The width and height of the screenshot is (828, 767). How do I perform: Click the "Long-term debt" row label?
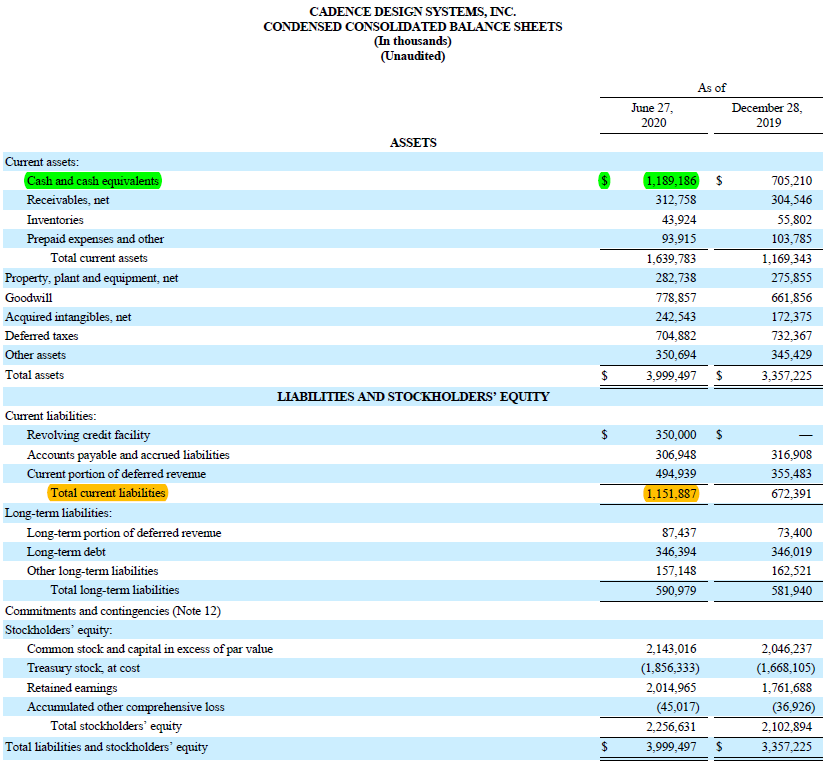click(x=66, y=552)
